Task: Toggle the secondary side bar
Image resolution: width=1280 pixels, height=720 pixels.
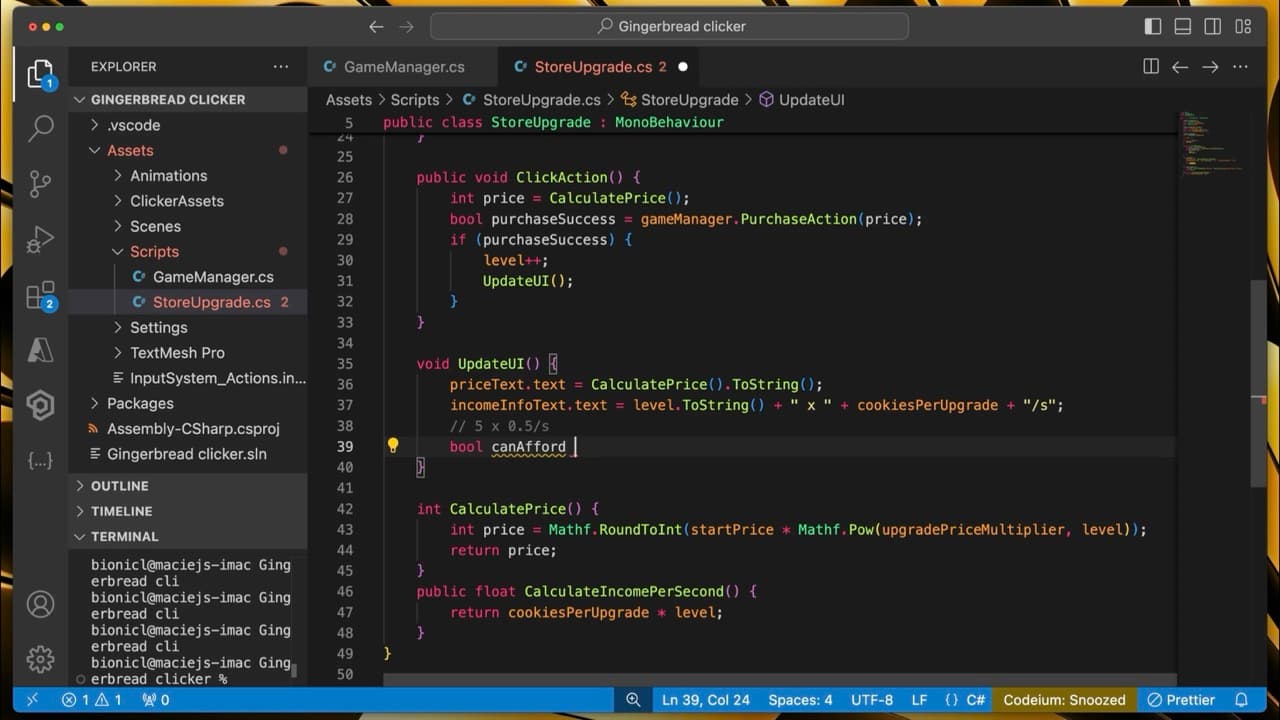Action: [x=1213, y=27]
